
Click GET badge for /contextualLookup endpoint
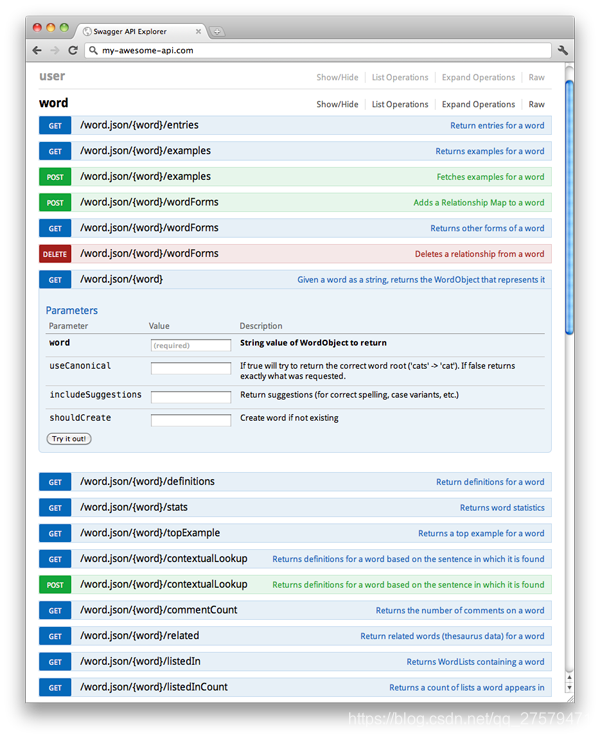[x=55, y=559]
